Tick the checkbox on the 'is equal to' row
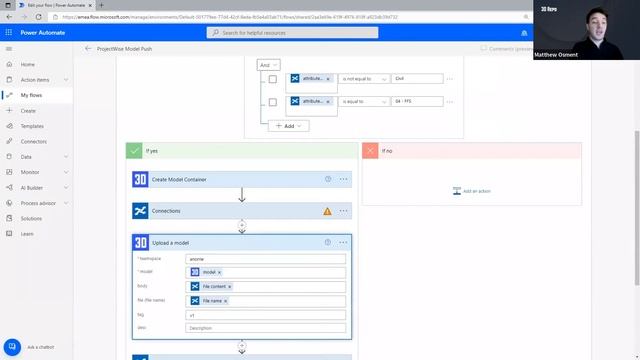The height and width of the screenshot is (360, 640). (273, 102)
